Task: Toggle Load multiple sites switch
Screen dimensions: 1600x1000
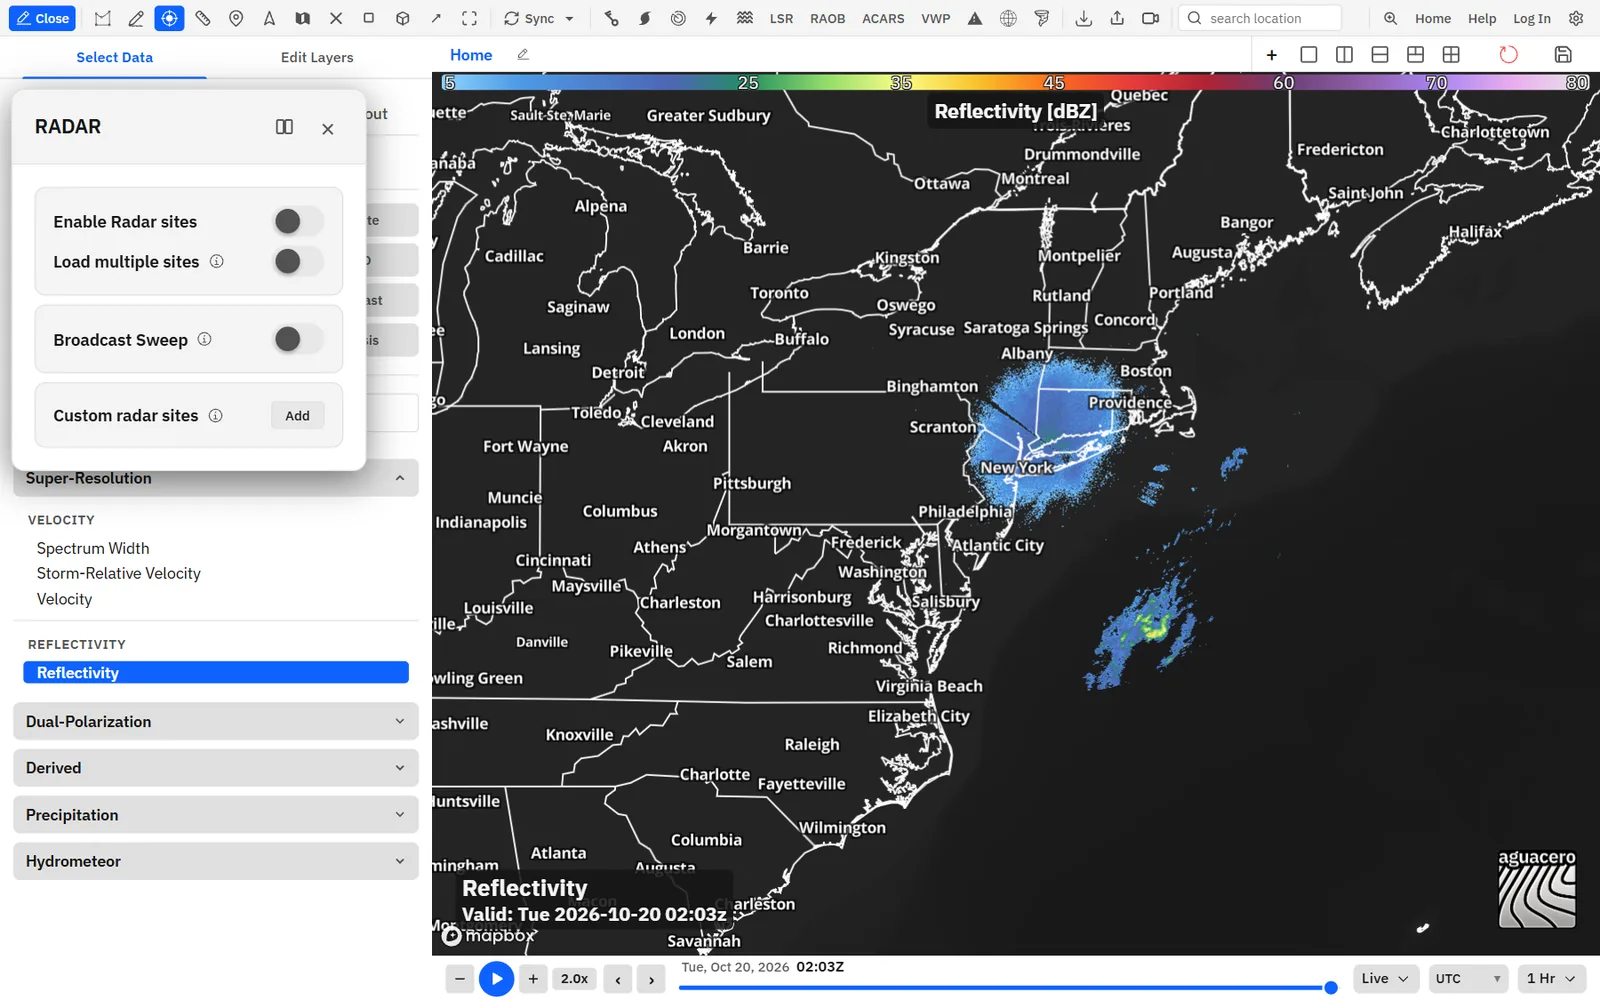Action: click(298, 261)
